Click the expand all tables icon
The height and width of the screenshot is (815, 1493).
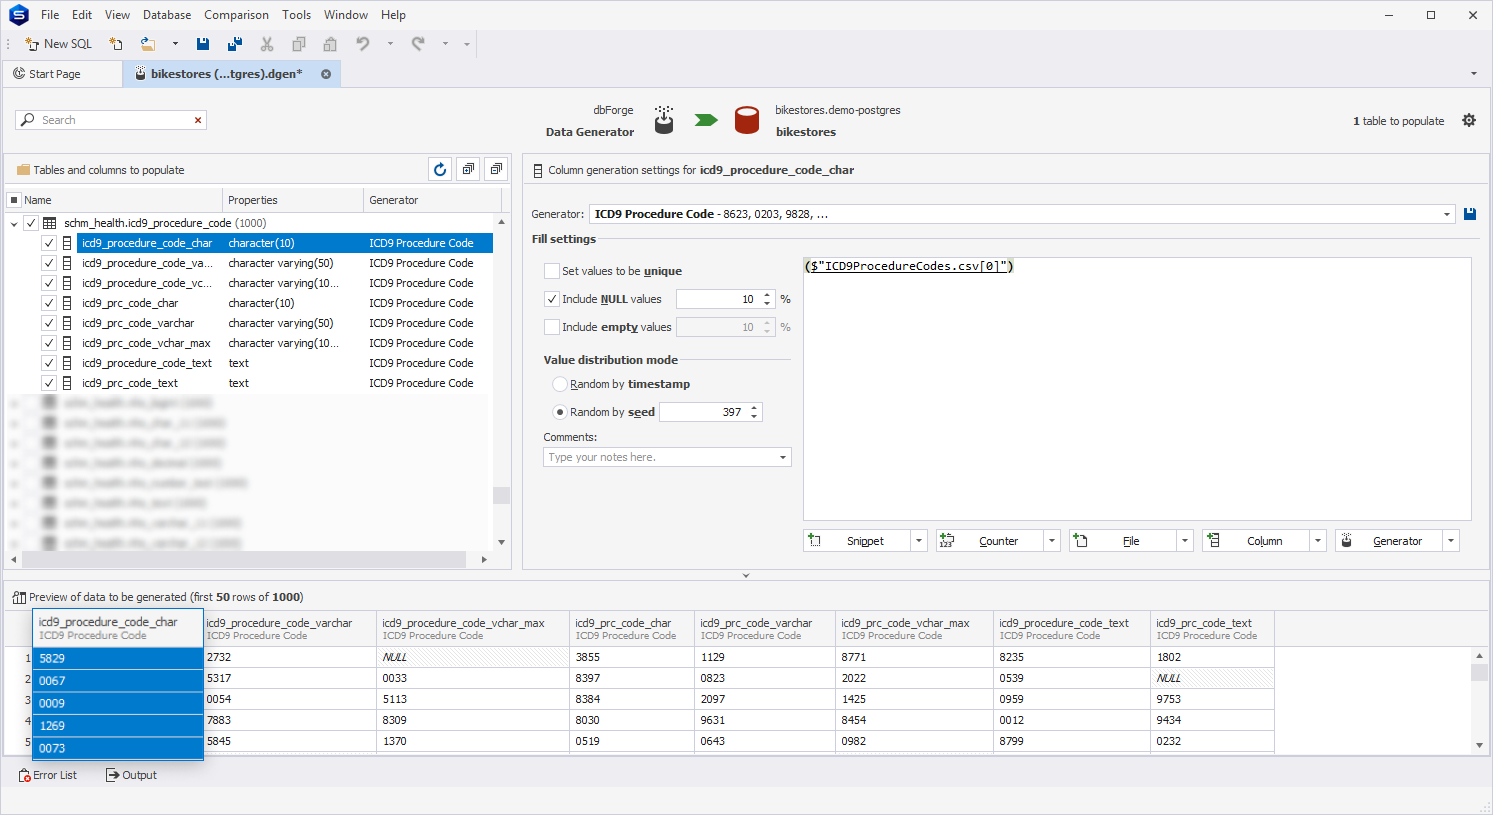[468, 169]
